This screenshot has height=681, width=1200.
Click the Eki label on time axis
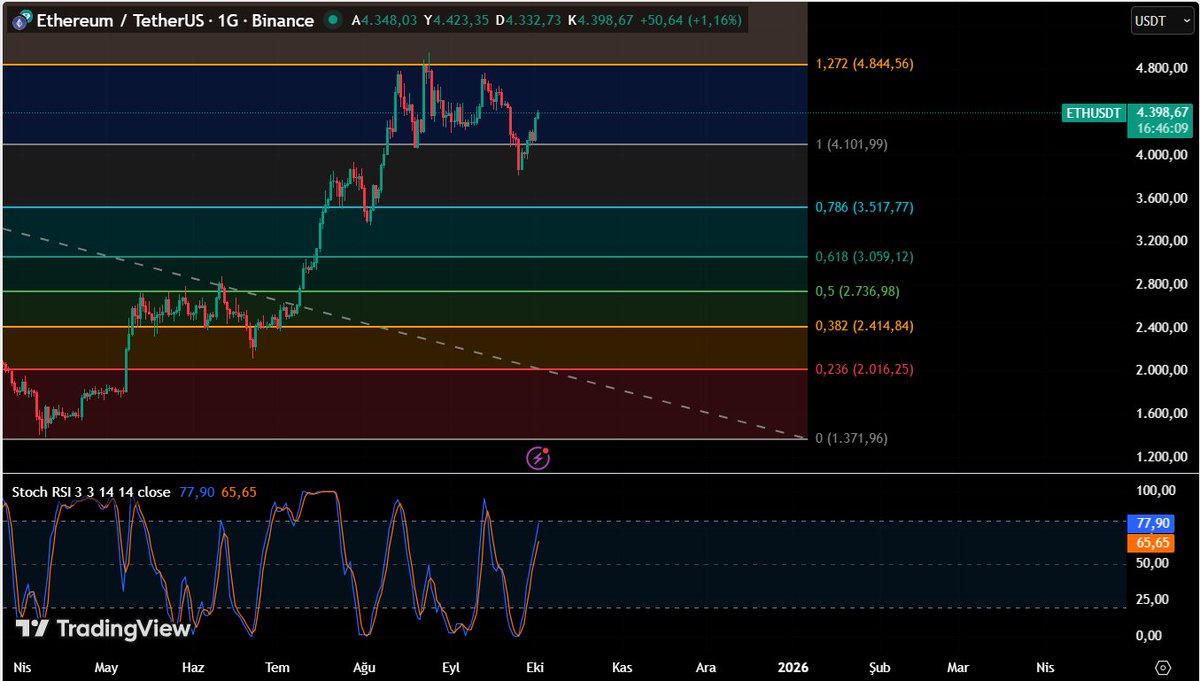click(535, 667)
